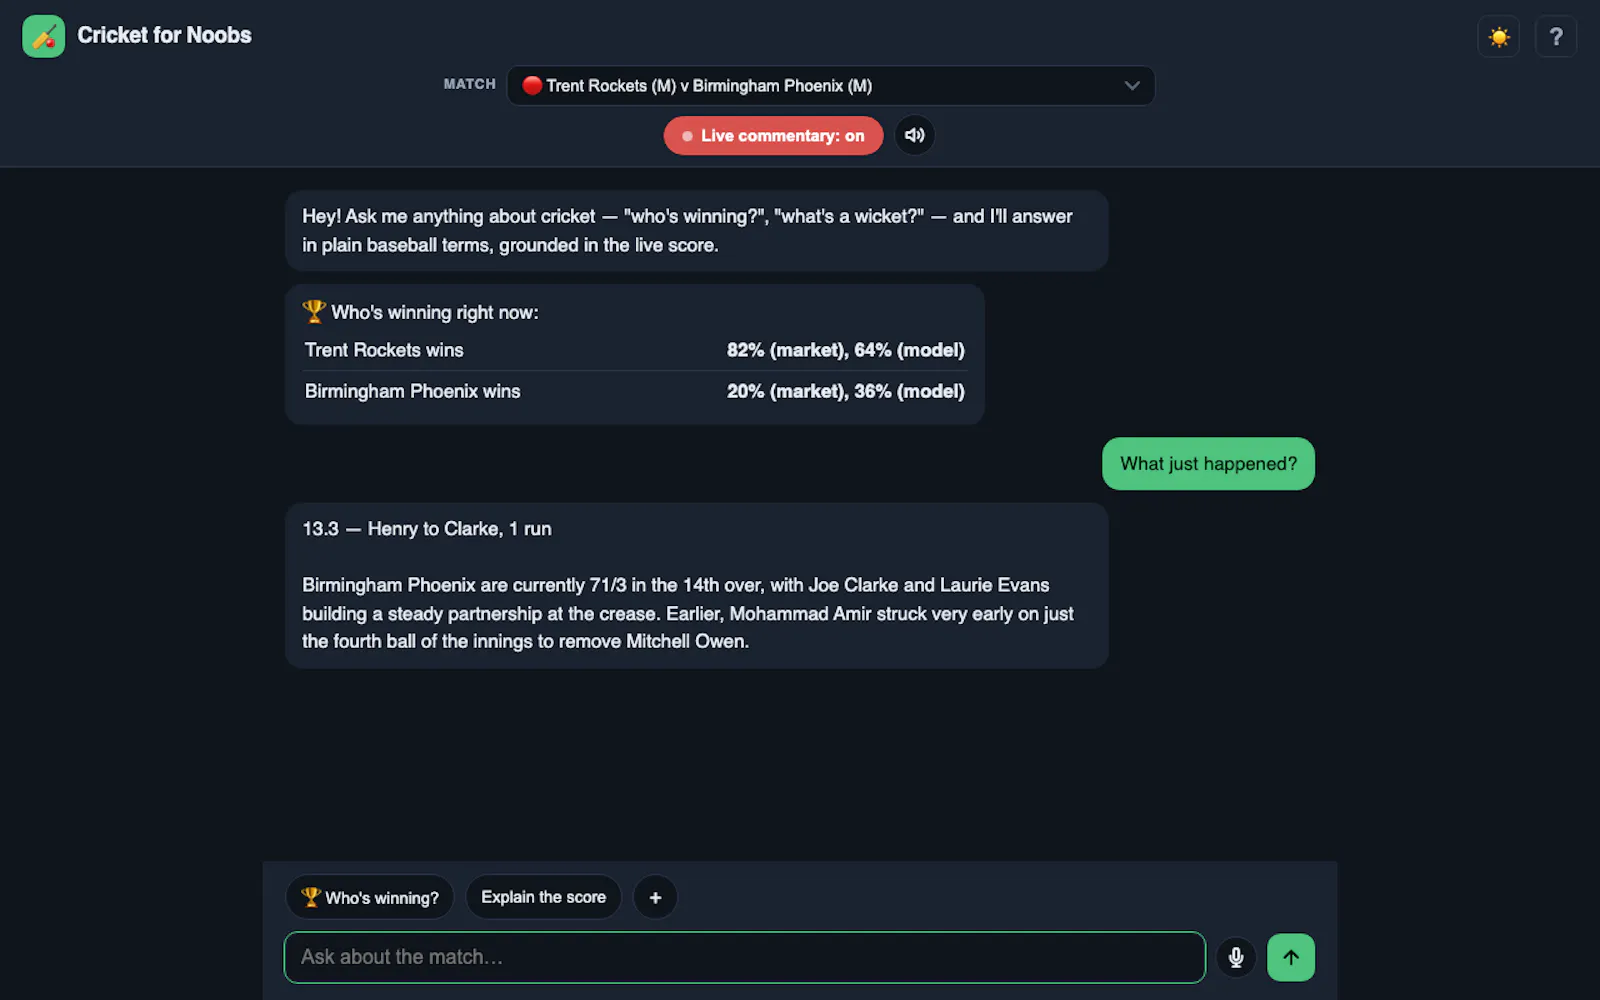Viewport: 1600px width, 1000px height.
Task: Click the red ball icon in the match selector
Action: (x=532, y=86)
